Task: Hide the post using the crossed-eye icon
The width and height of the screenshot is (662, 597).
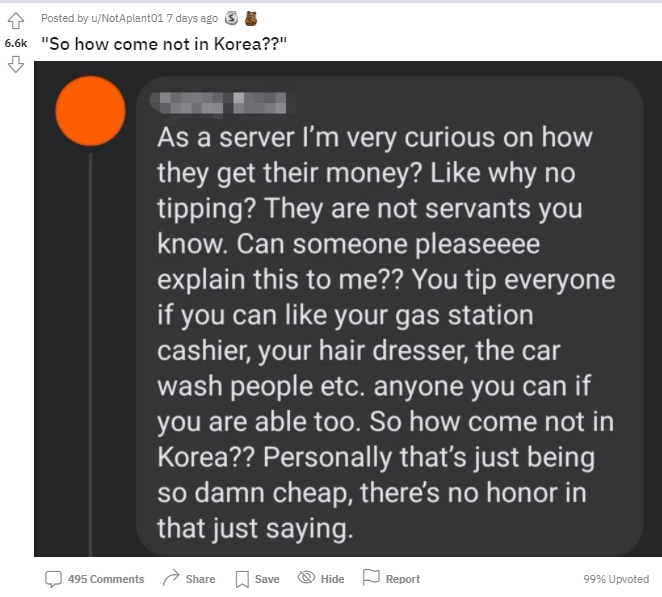Action: [307, 577]
